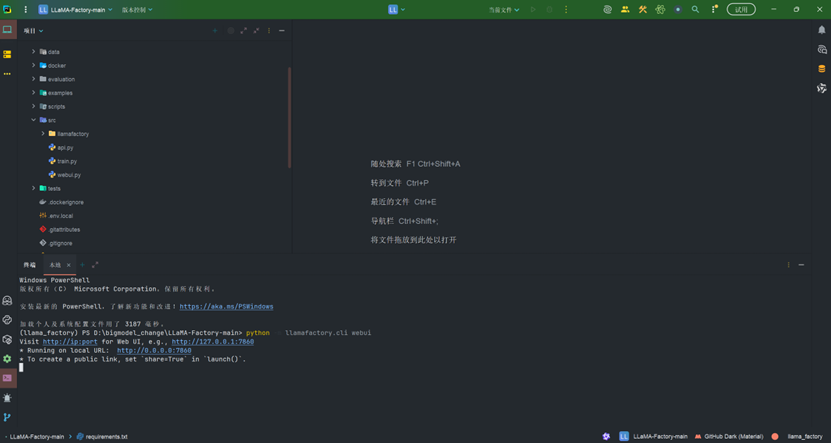Open IDE settings with notification dot
The image size is (831, 443).
713,10
